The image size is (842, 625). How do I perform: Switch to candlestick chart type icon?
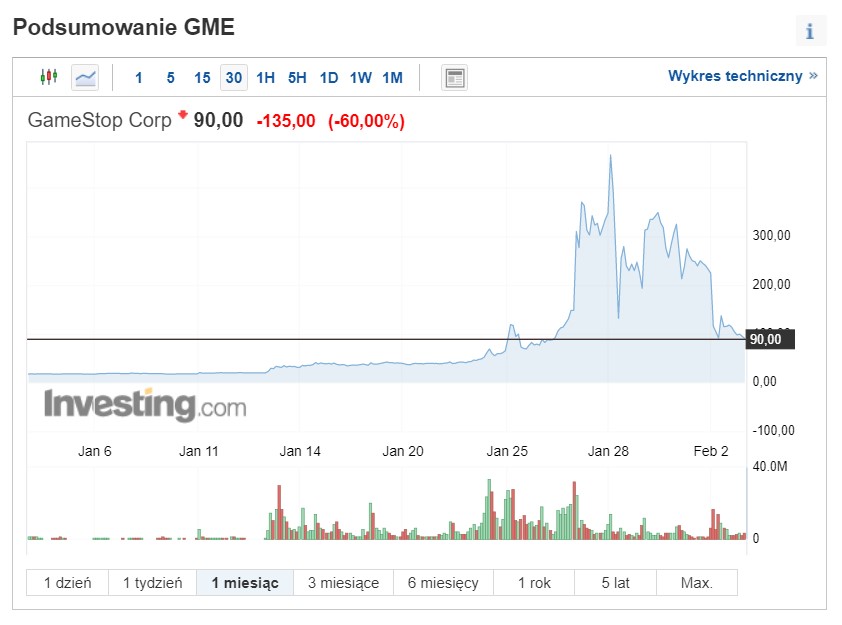pos(49,77)
